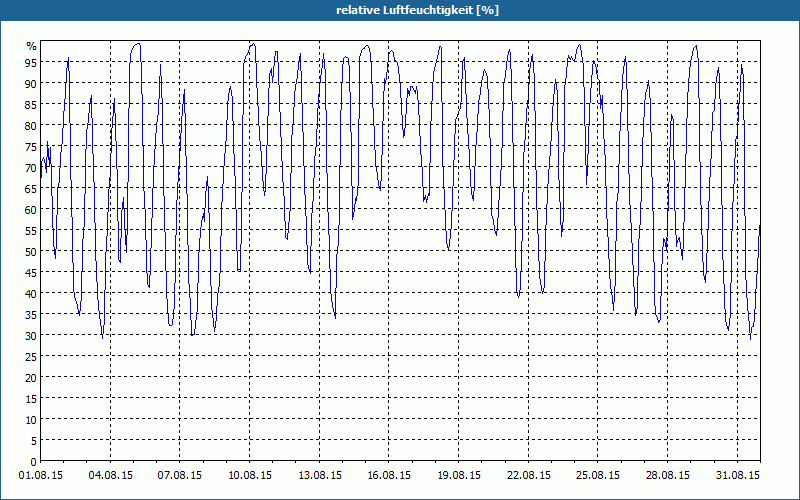Click the y-axis value '55'

pos(31,231)
